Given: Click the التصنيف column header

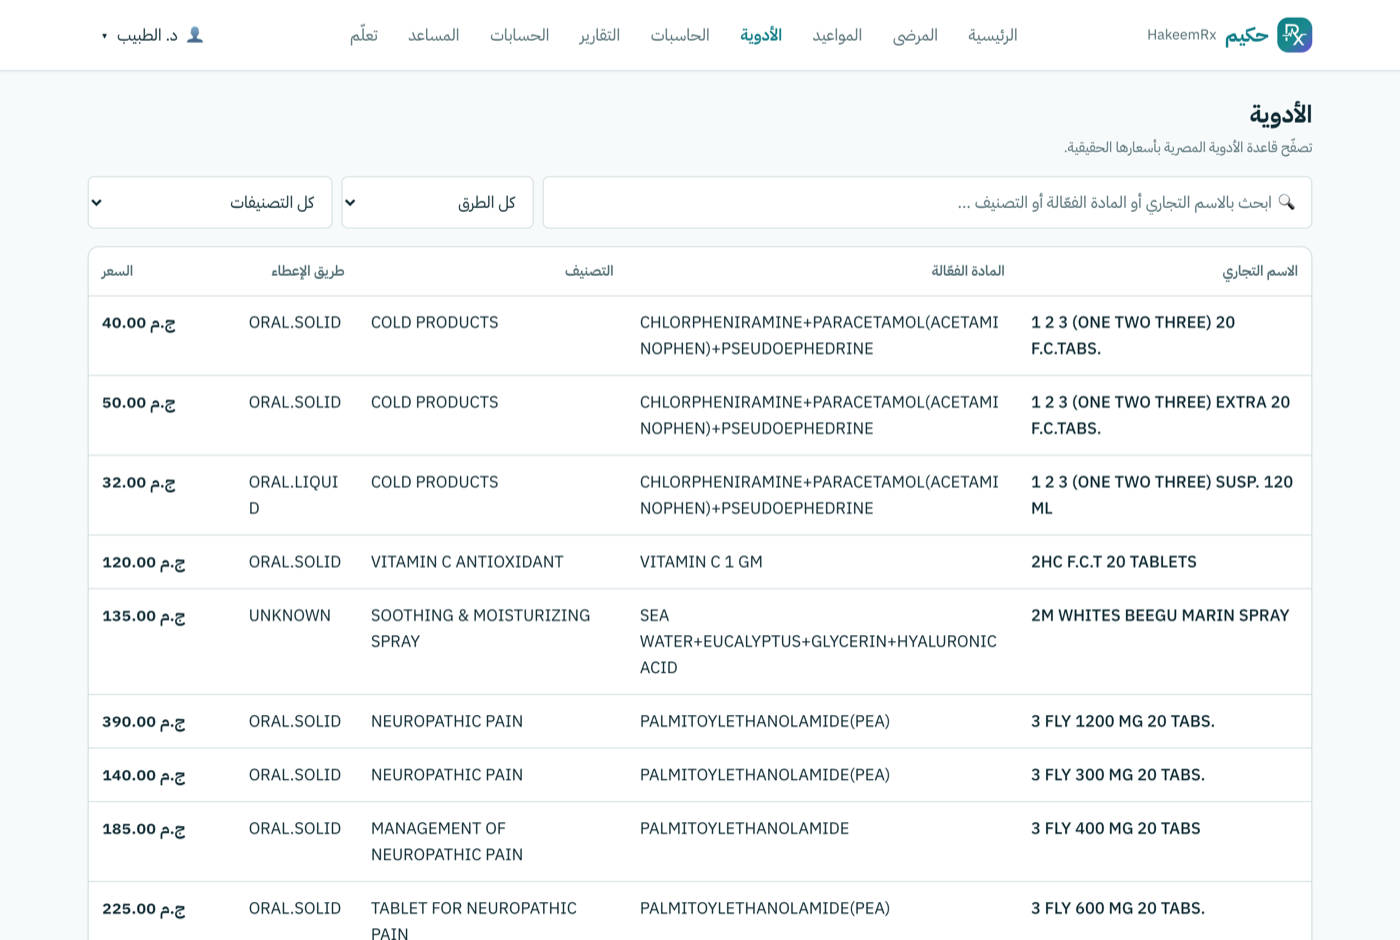Looking at the screenshot, I should [588, 271].
